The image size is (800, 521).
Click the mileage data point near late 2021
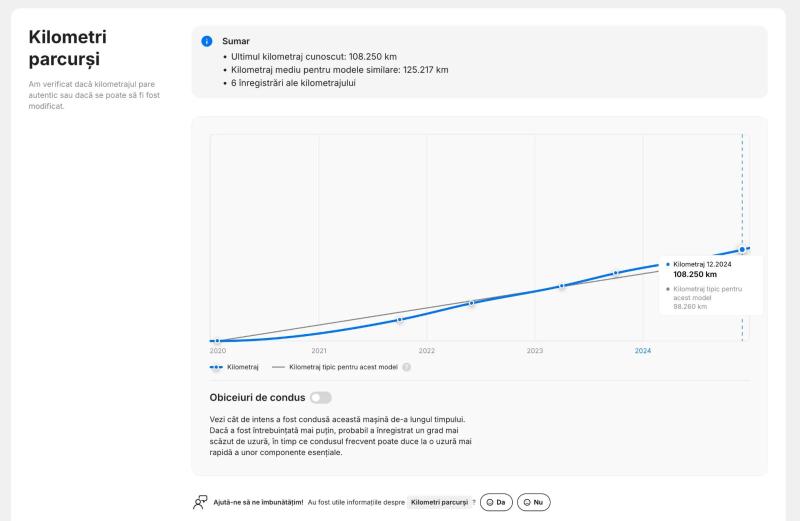(x=400, y=320)
